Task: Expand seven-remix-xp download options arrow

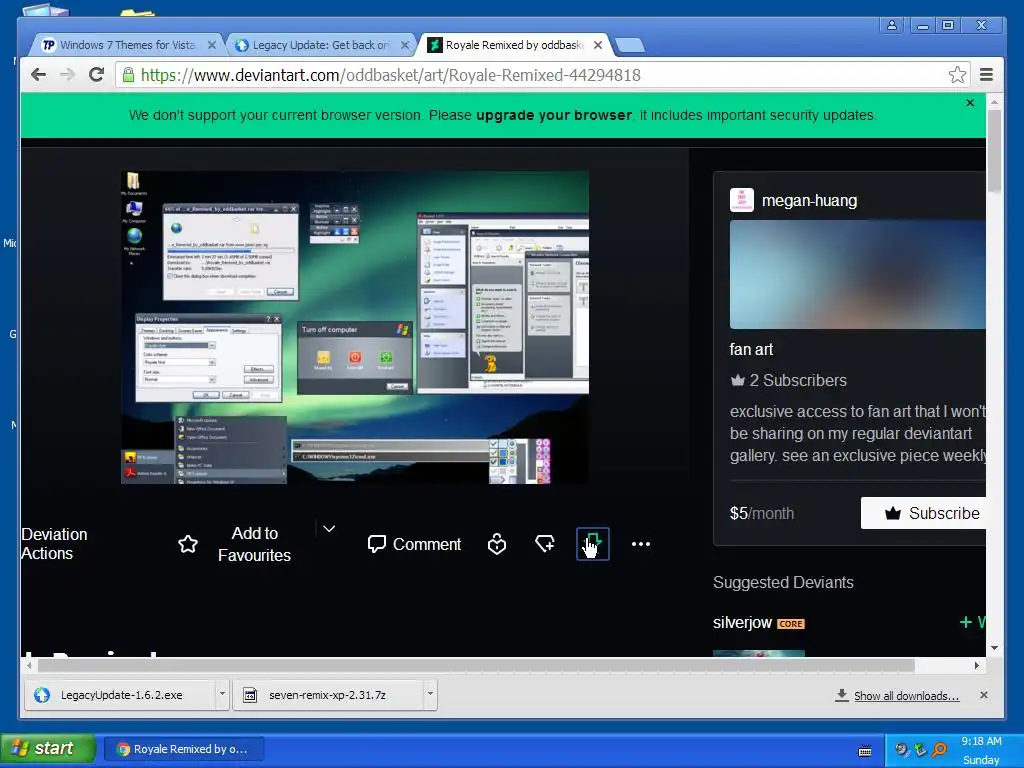Action: [430, 695]
